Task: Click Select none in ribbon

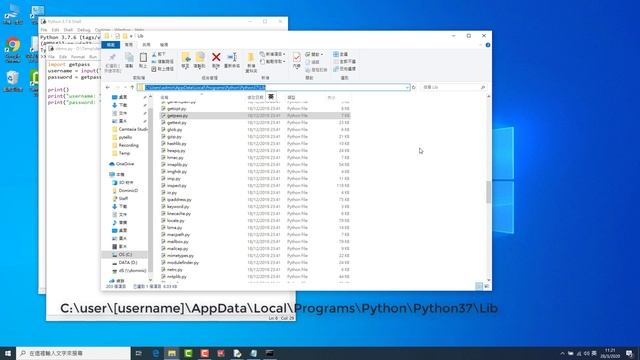Action: point(344,61)
